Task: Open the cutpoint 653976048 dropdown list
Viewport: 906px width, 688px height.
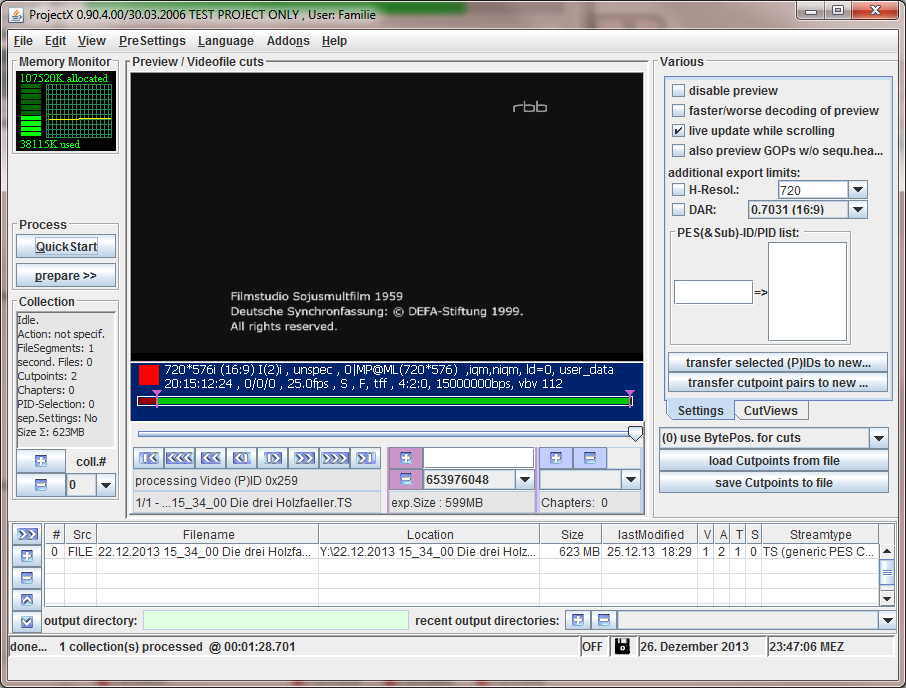Action: (x=525, y=480)
